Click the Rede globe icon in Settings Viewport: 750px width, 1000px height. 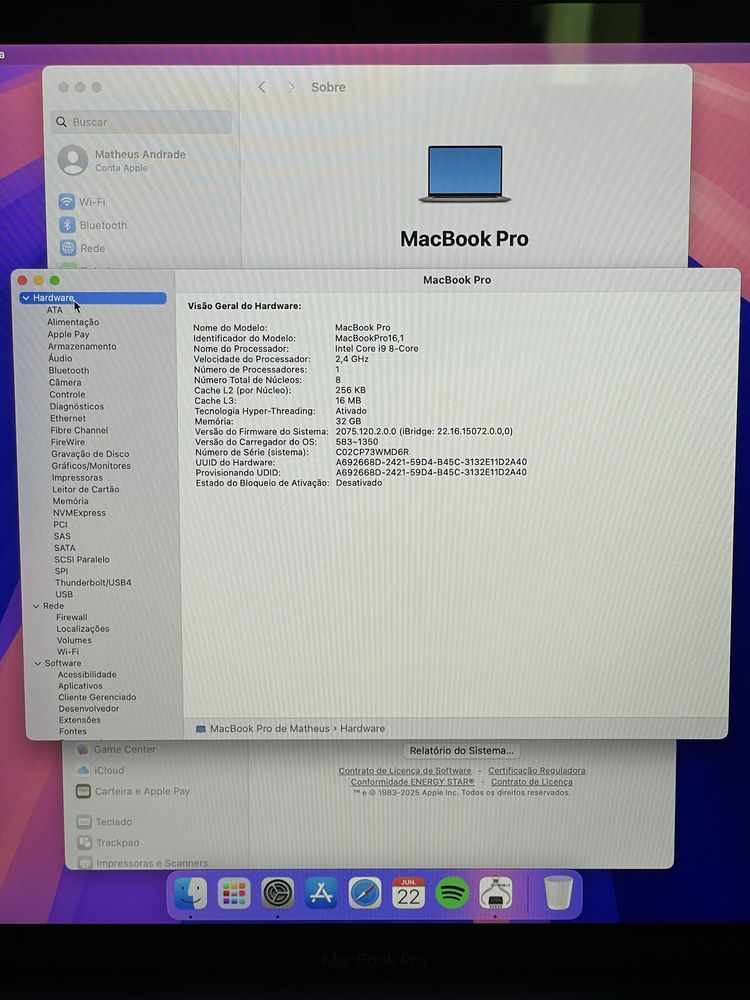coord(68,247)
